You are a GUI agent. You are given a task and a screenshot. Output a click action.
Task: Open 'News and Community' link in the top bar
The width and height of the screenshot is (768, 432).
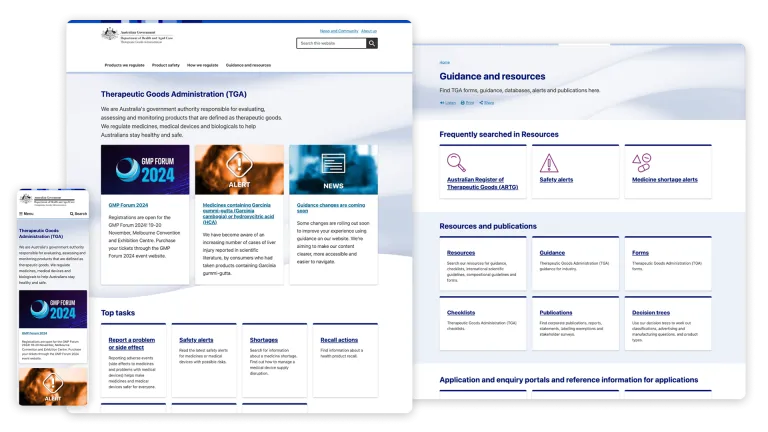coord(338,31)
